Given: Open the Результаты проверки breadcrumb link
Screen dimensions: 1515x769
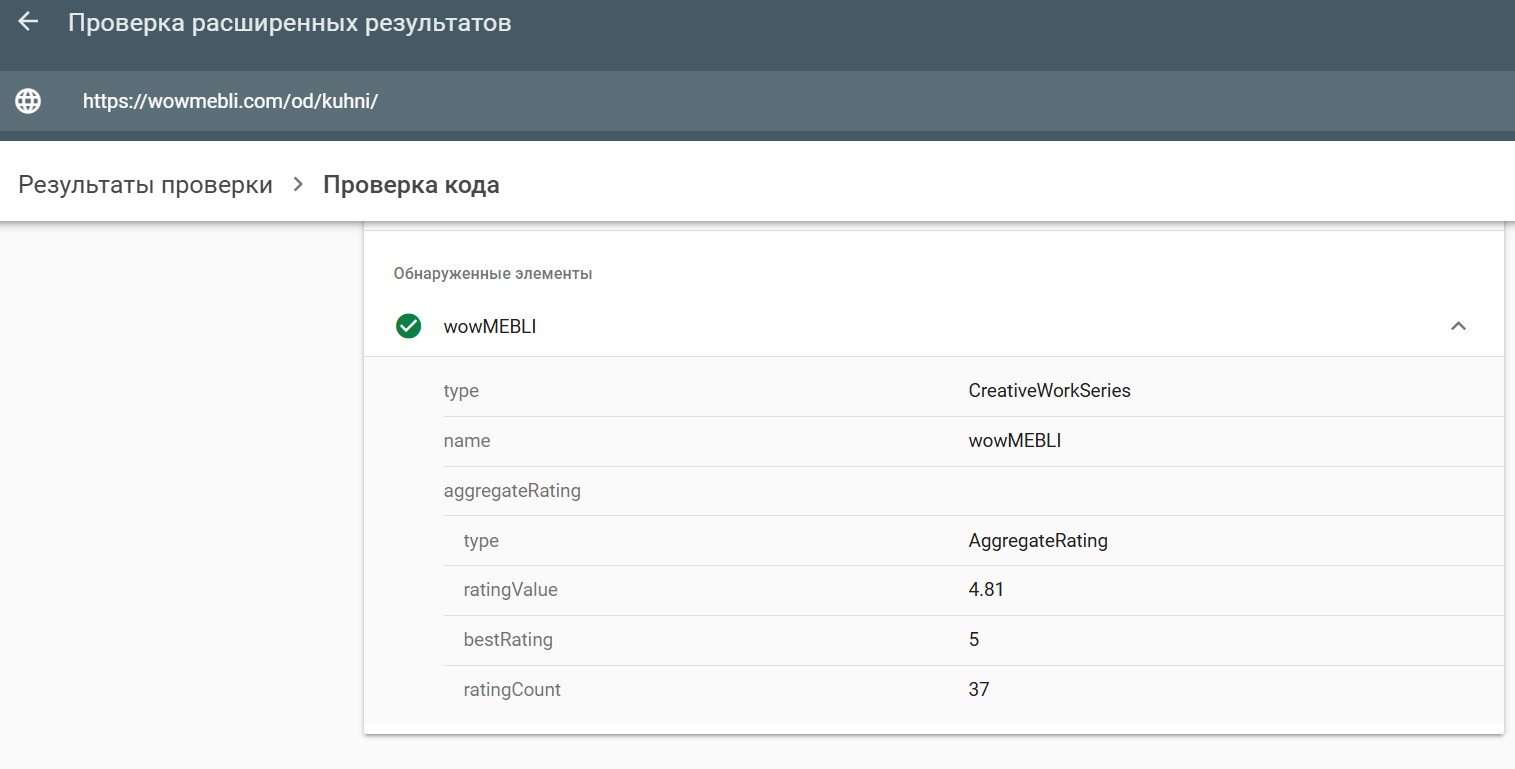Looking at the screenshot, I should pos(146,185).
